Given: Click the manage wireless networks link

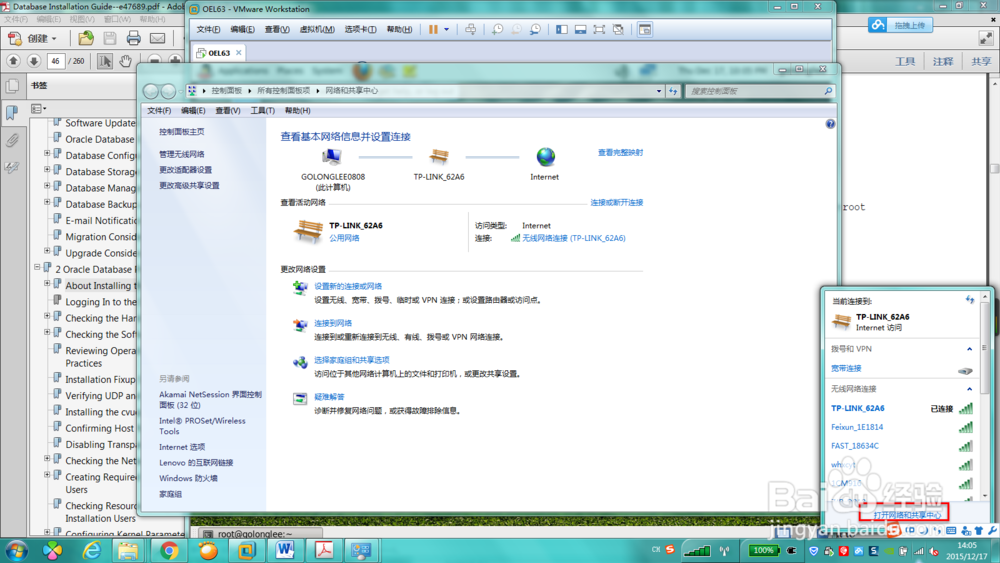Looking at the screenshot, I should [182, 154].
